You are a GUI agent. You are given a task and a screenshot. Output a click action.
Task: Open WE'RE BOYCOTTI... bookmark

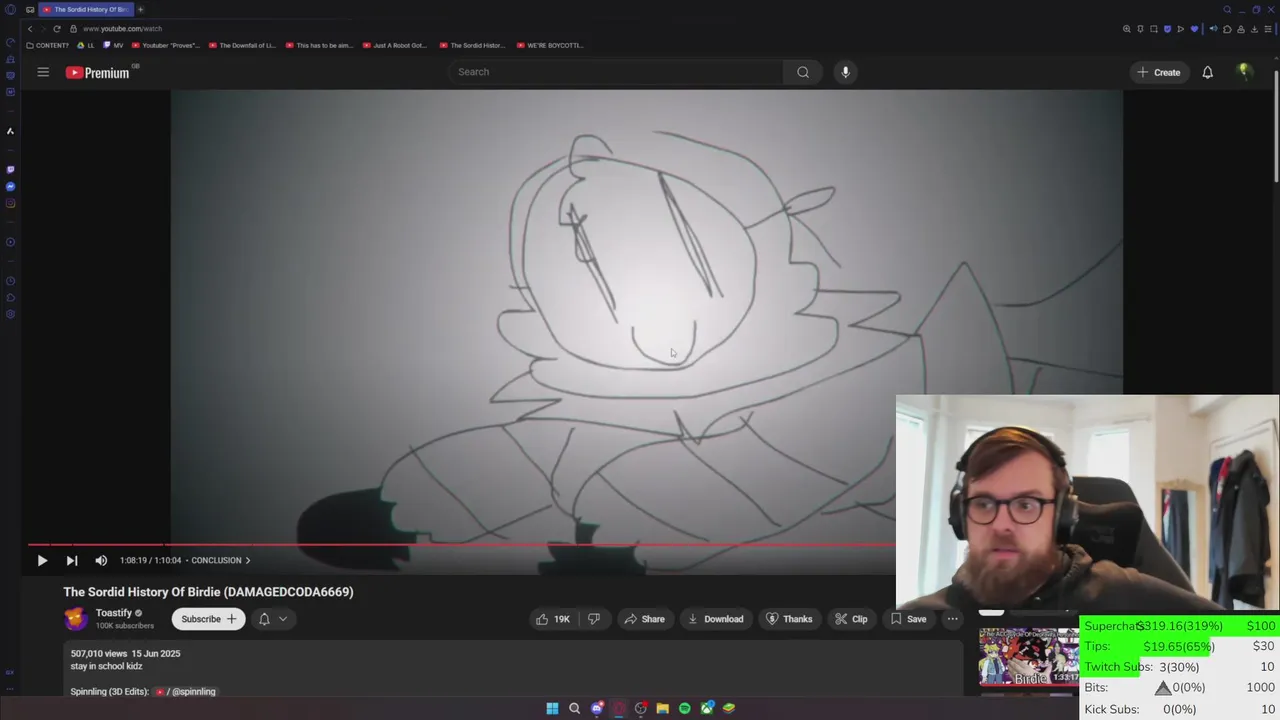[x=549, y=45]
